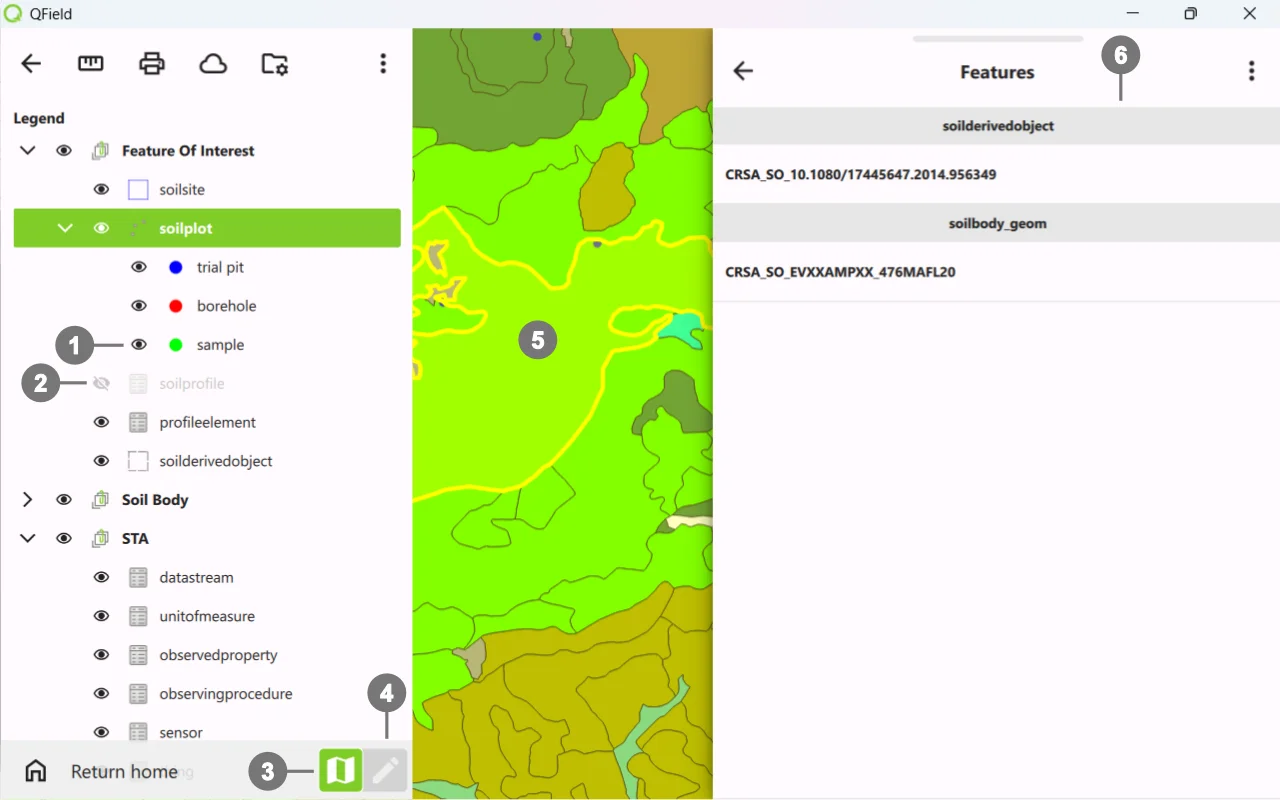Open the legend panel three-dot menu
This screenshot has height=800, width=1280.
383,64
